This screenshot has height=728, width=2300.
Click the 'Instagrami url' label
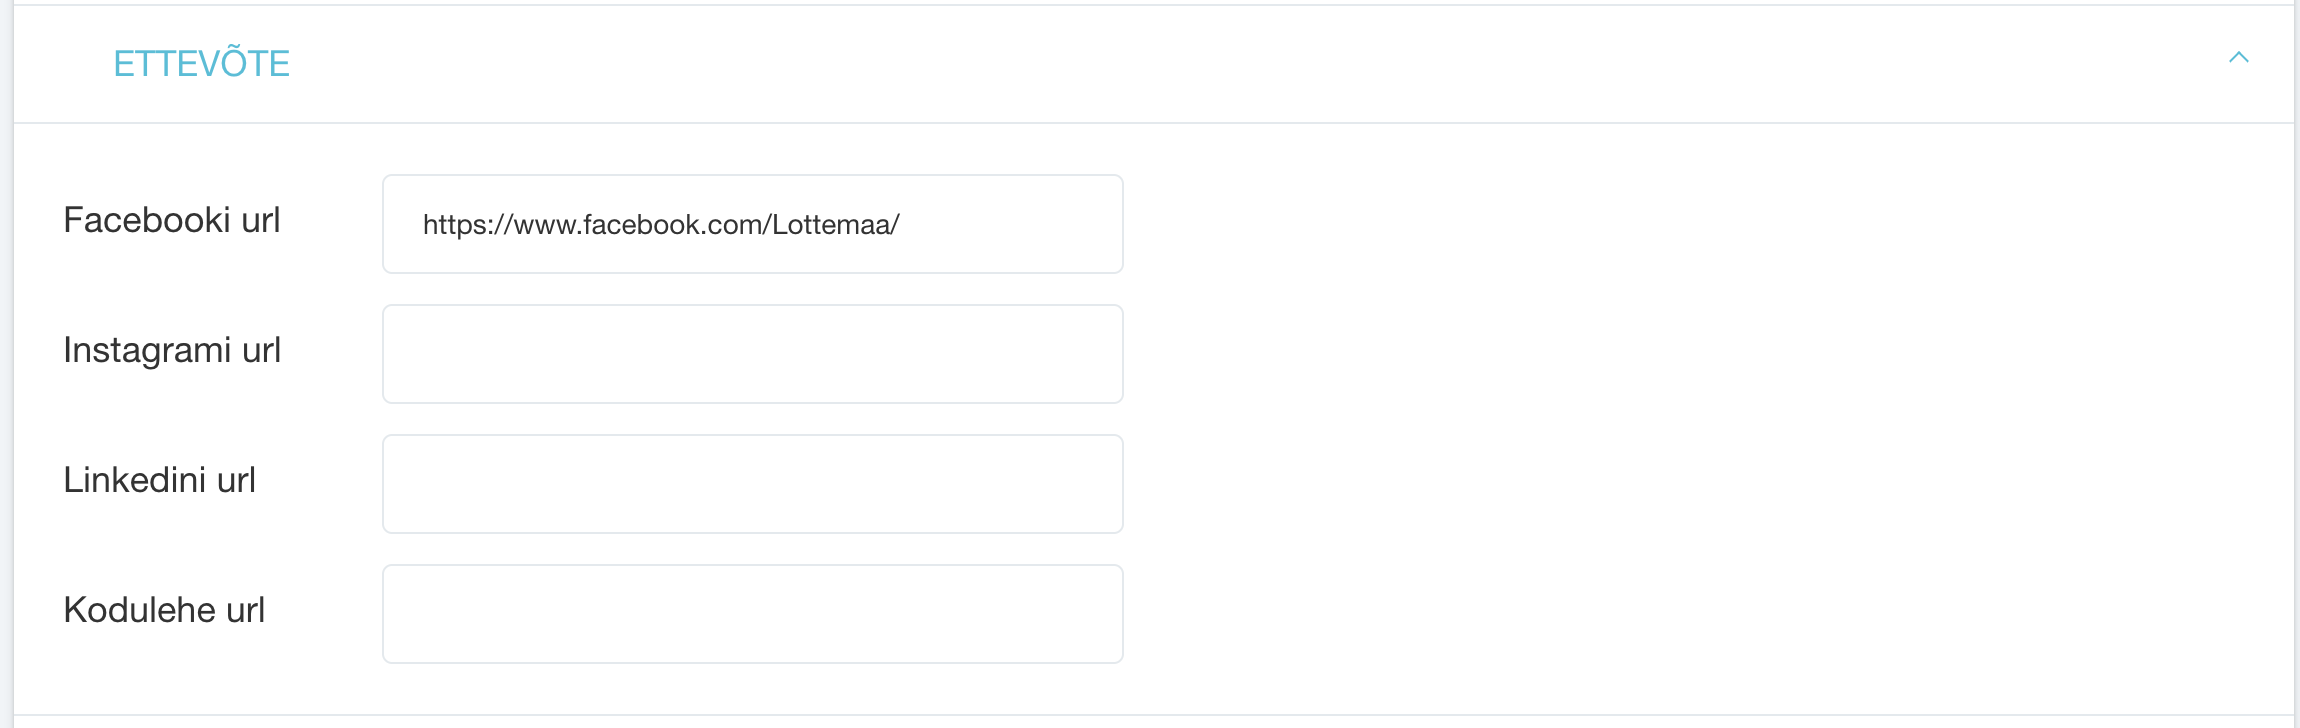[x=171, y=350]
